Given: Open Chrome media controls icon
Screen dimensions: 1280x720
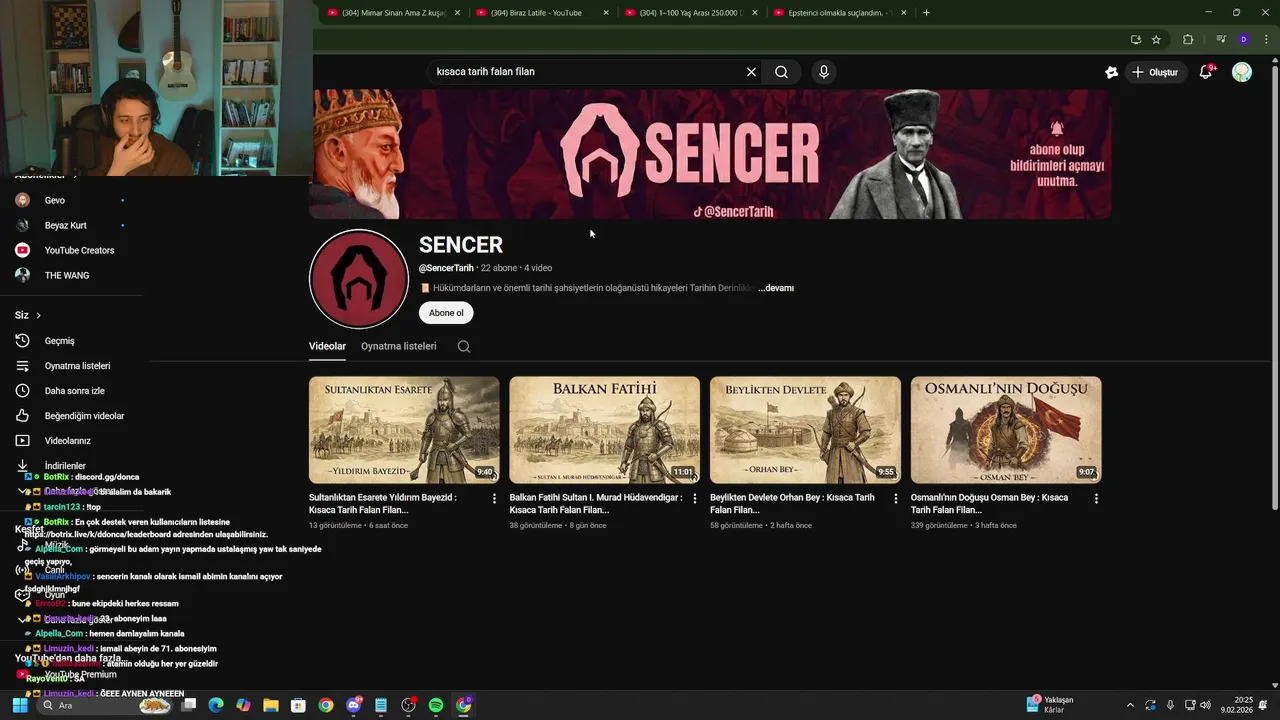Looking at the screenshot, I should [1220, 40].
